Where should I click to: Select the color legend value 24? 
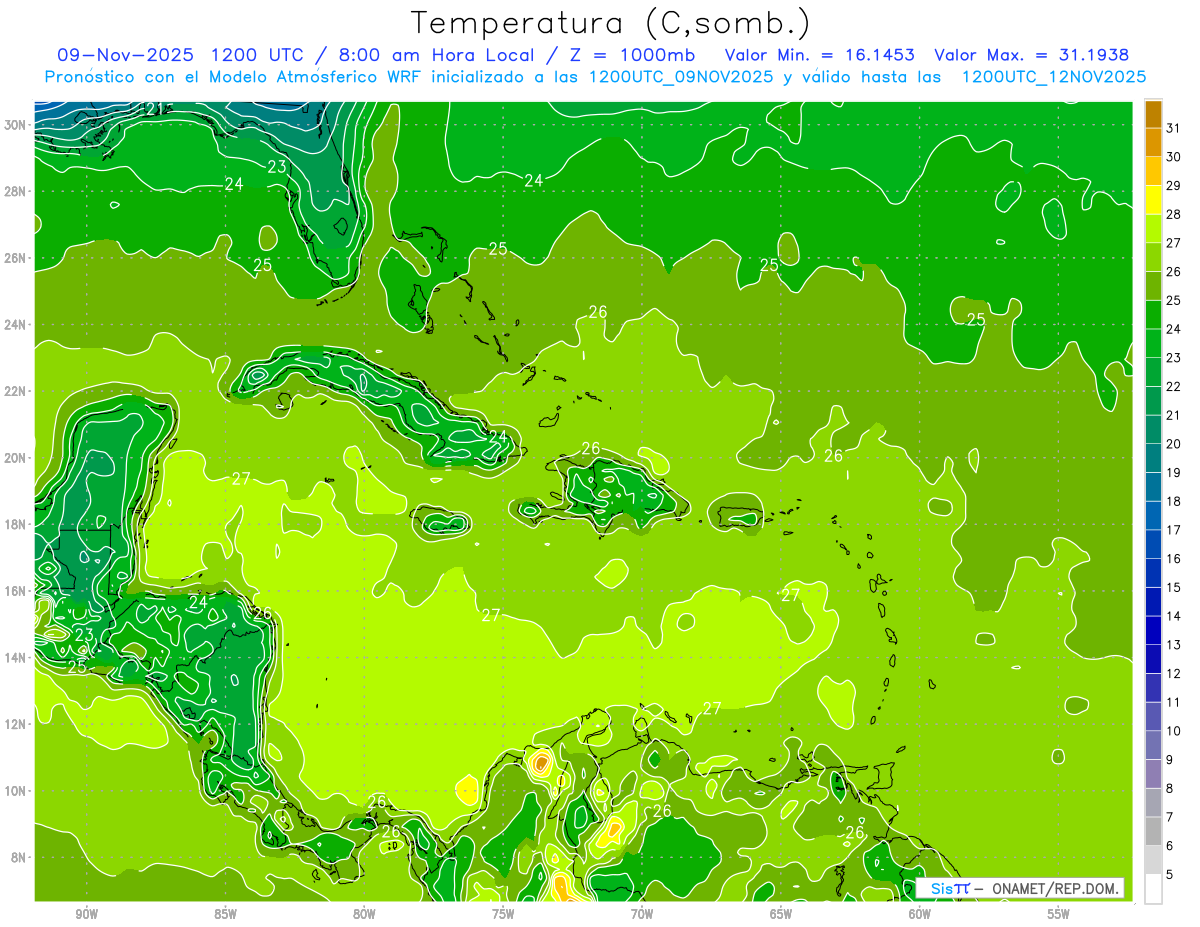(x=1174, y=329)
